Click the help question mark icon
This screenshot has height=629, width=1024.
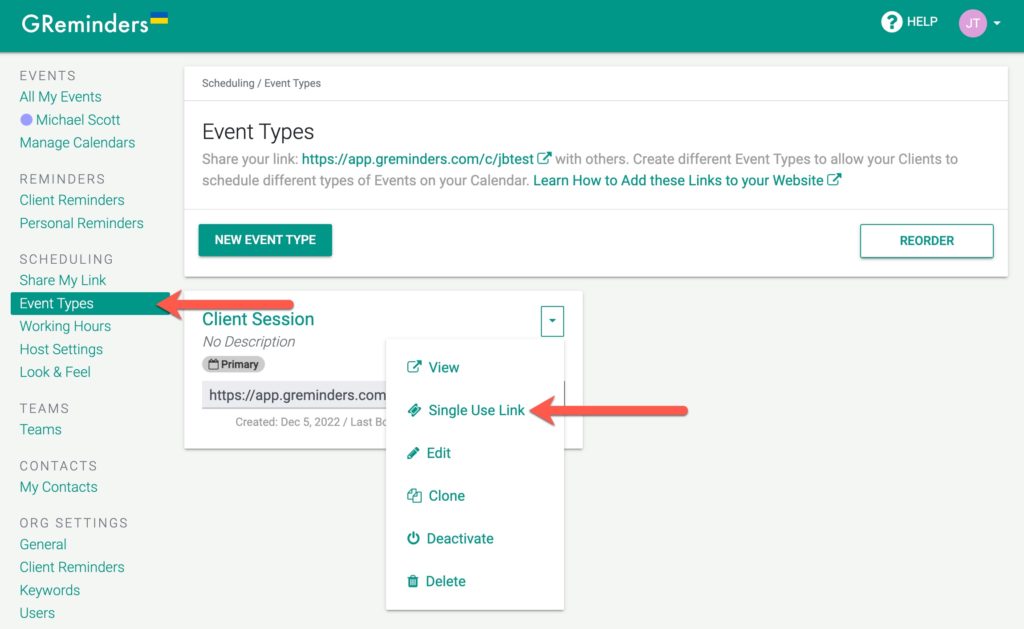891,22
